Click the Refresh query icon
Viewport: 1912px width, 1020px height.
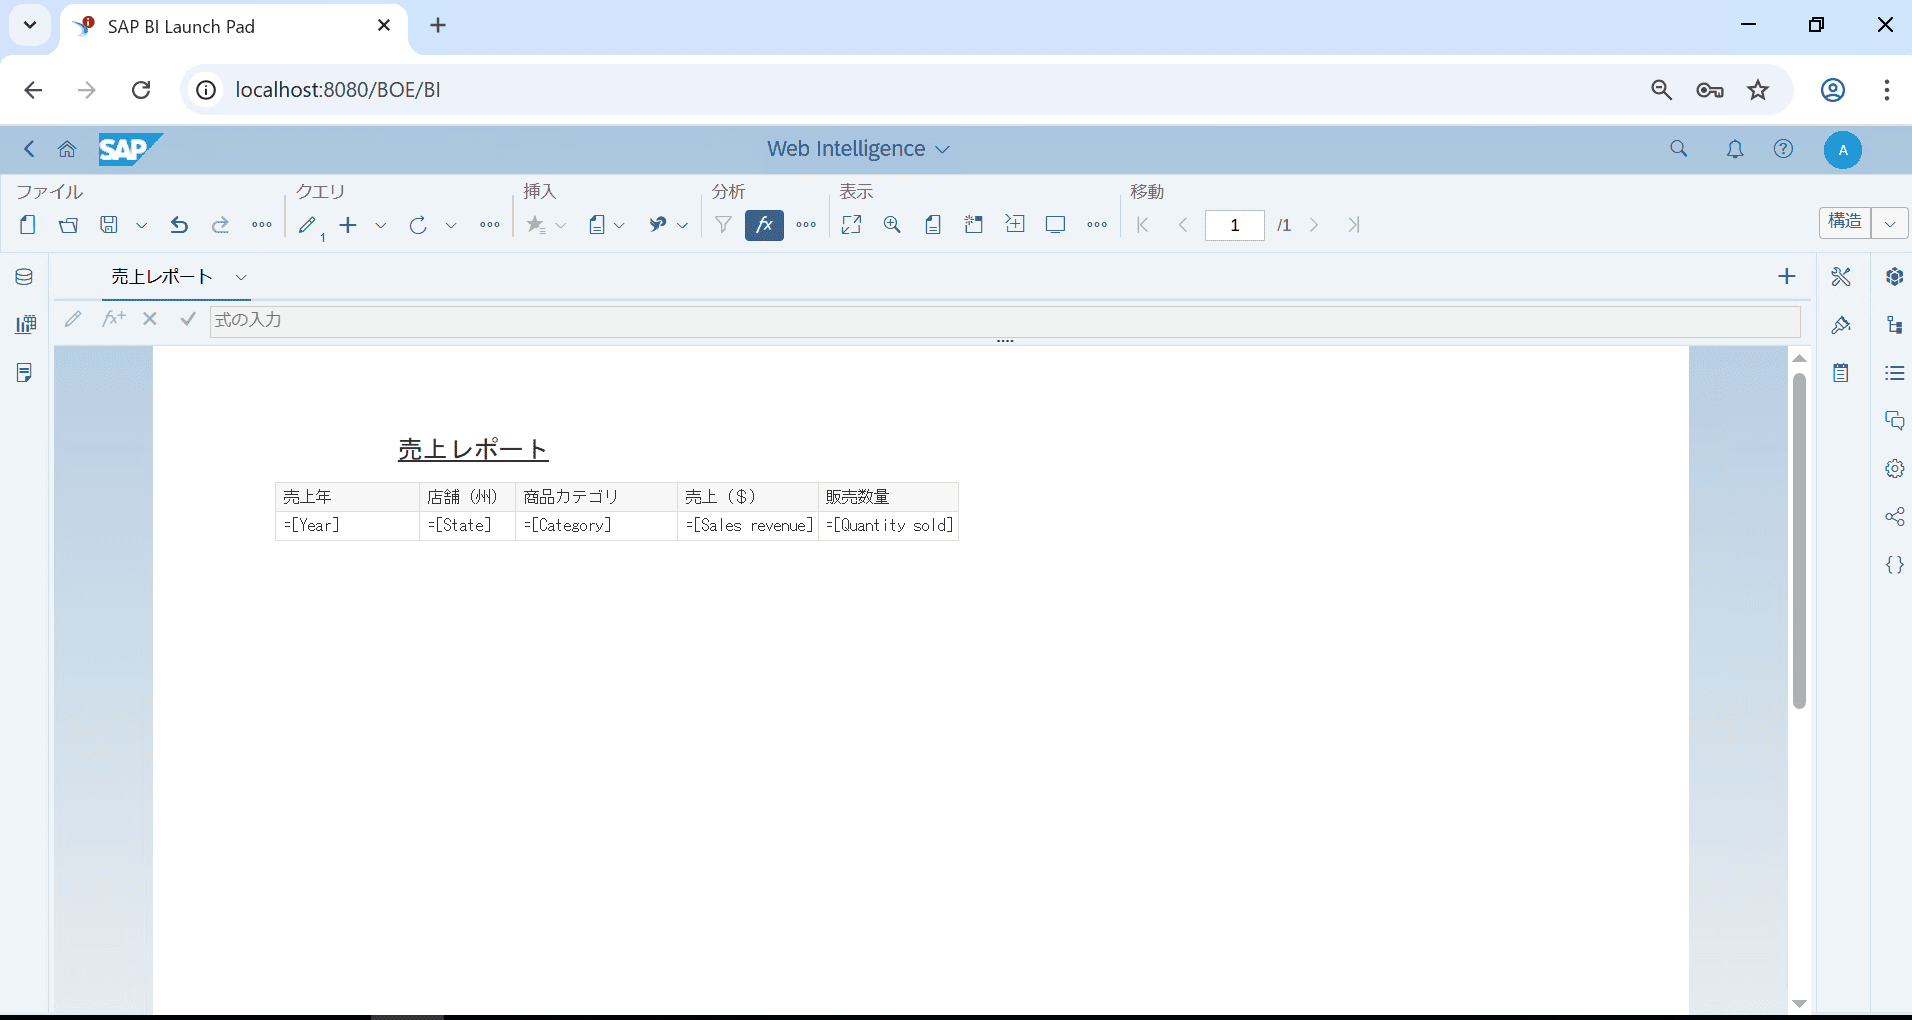click(418, 225)
